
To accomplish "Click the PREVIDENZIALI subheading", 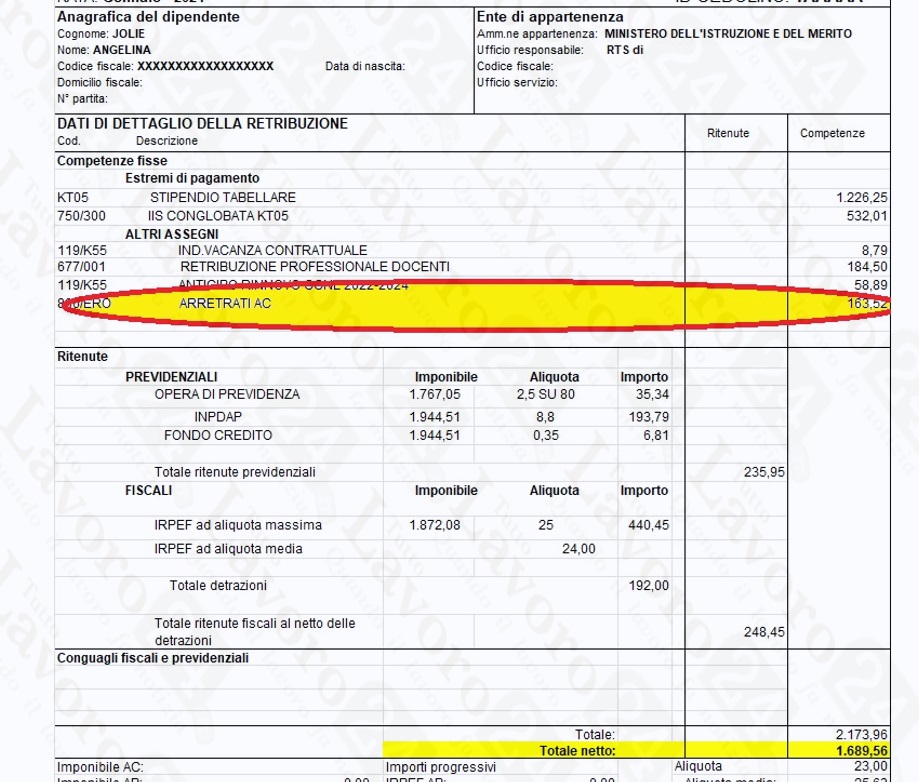I will pyautogui.click(x=171, y=377).
